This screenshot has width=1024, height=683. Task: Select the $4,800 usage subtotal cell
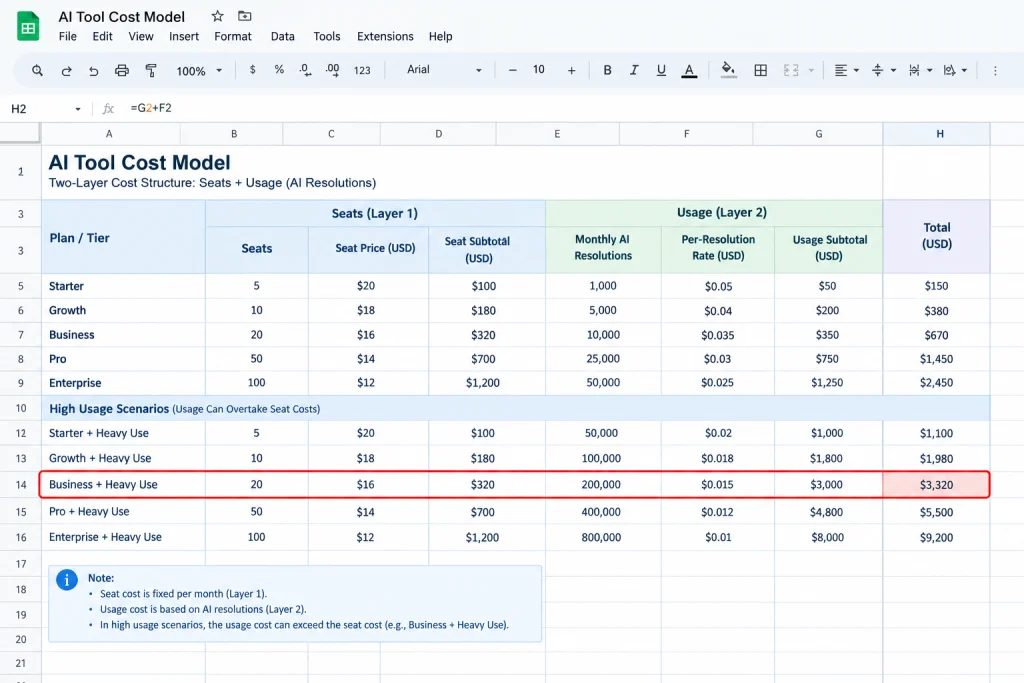(x=828, y=512)
